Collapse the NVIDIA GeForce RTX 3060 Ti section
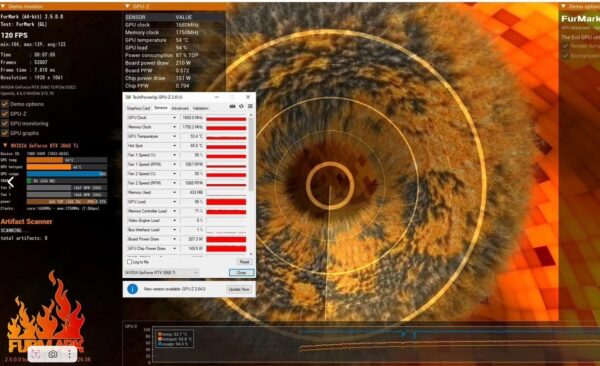Viewport: 600px width, 366px height. click(x=5, y=145)
